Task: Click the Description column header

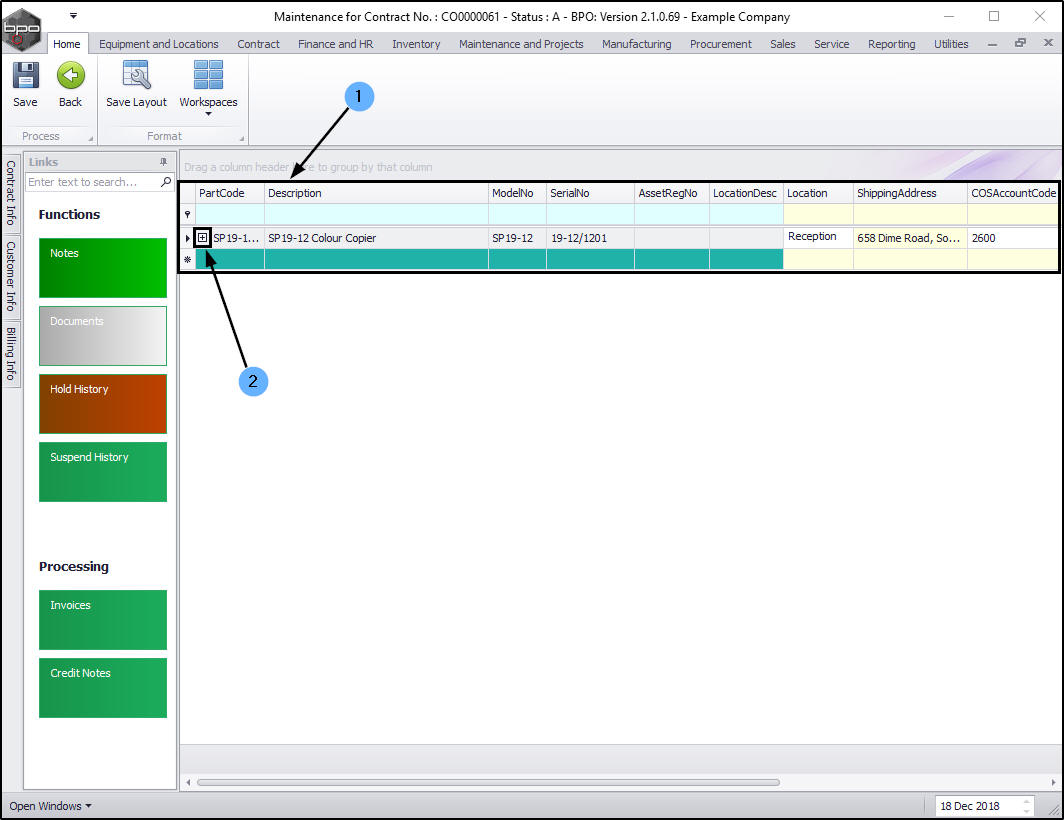Action: pyautogui.click(x=377, y=193)
